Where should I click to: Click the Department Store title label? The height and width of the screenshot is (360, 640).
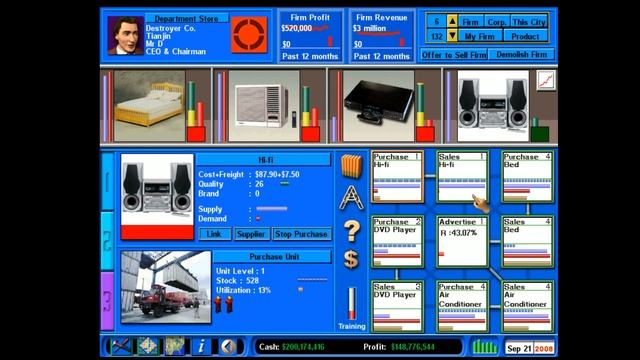[186, 18]
